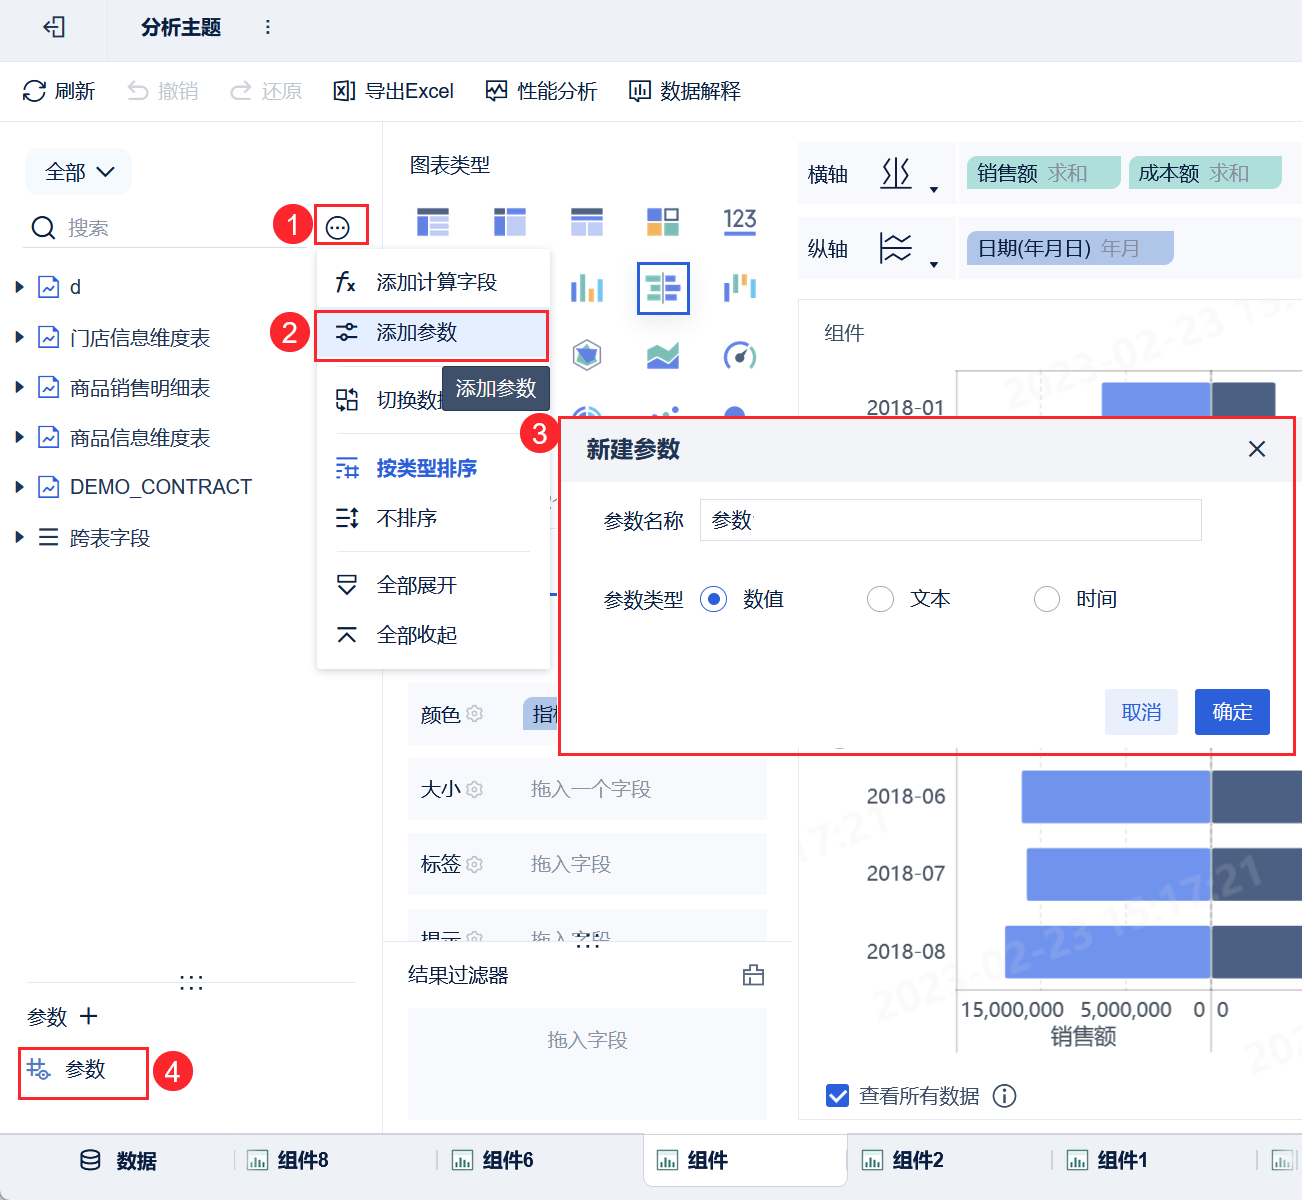Expand the 商品信息维度表 node
The width and height of the screenshot is (1302, 1200).
(x=19, y=437)
